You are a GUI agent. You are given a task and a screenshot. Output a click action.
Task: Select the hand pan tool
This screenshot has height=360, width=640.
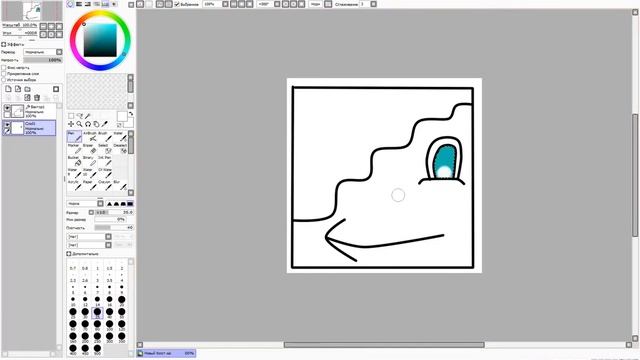click(96, 124)
